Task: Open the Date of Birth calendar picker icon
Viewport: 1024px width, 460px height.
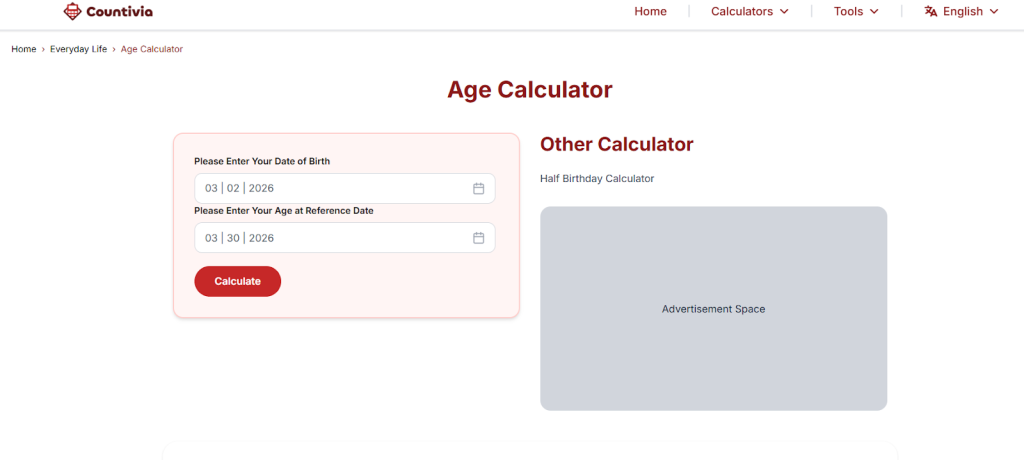Action: [478, 188]
